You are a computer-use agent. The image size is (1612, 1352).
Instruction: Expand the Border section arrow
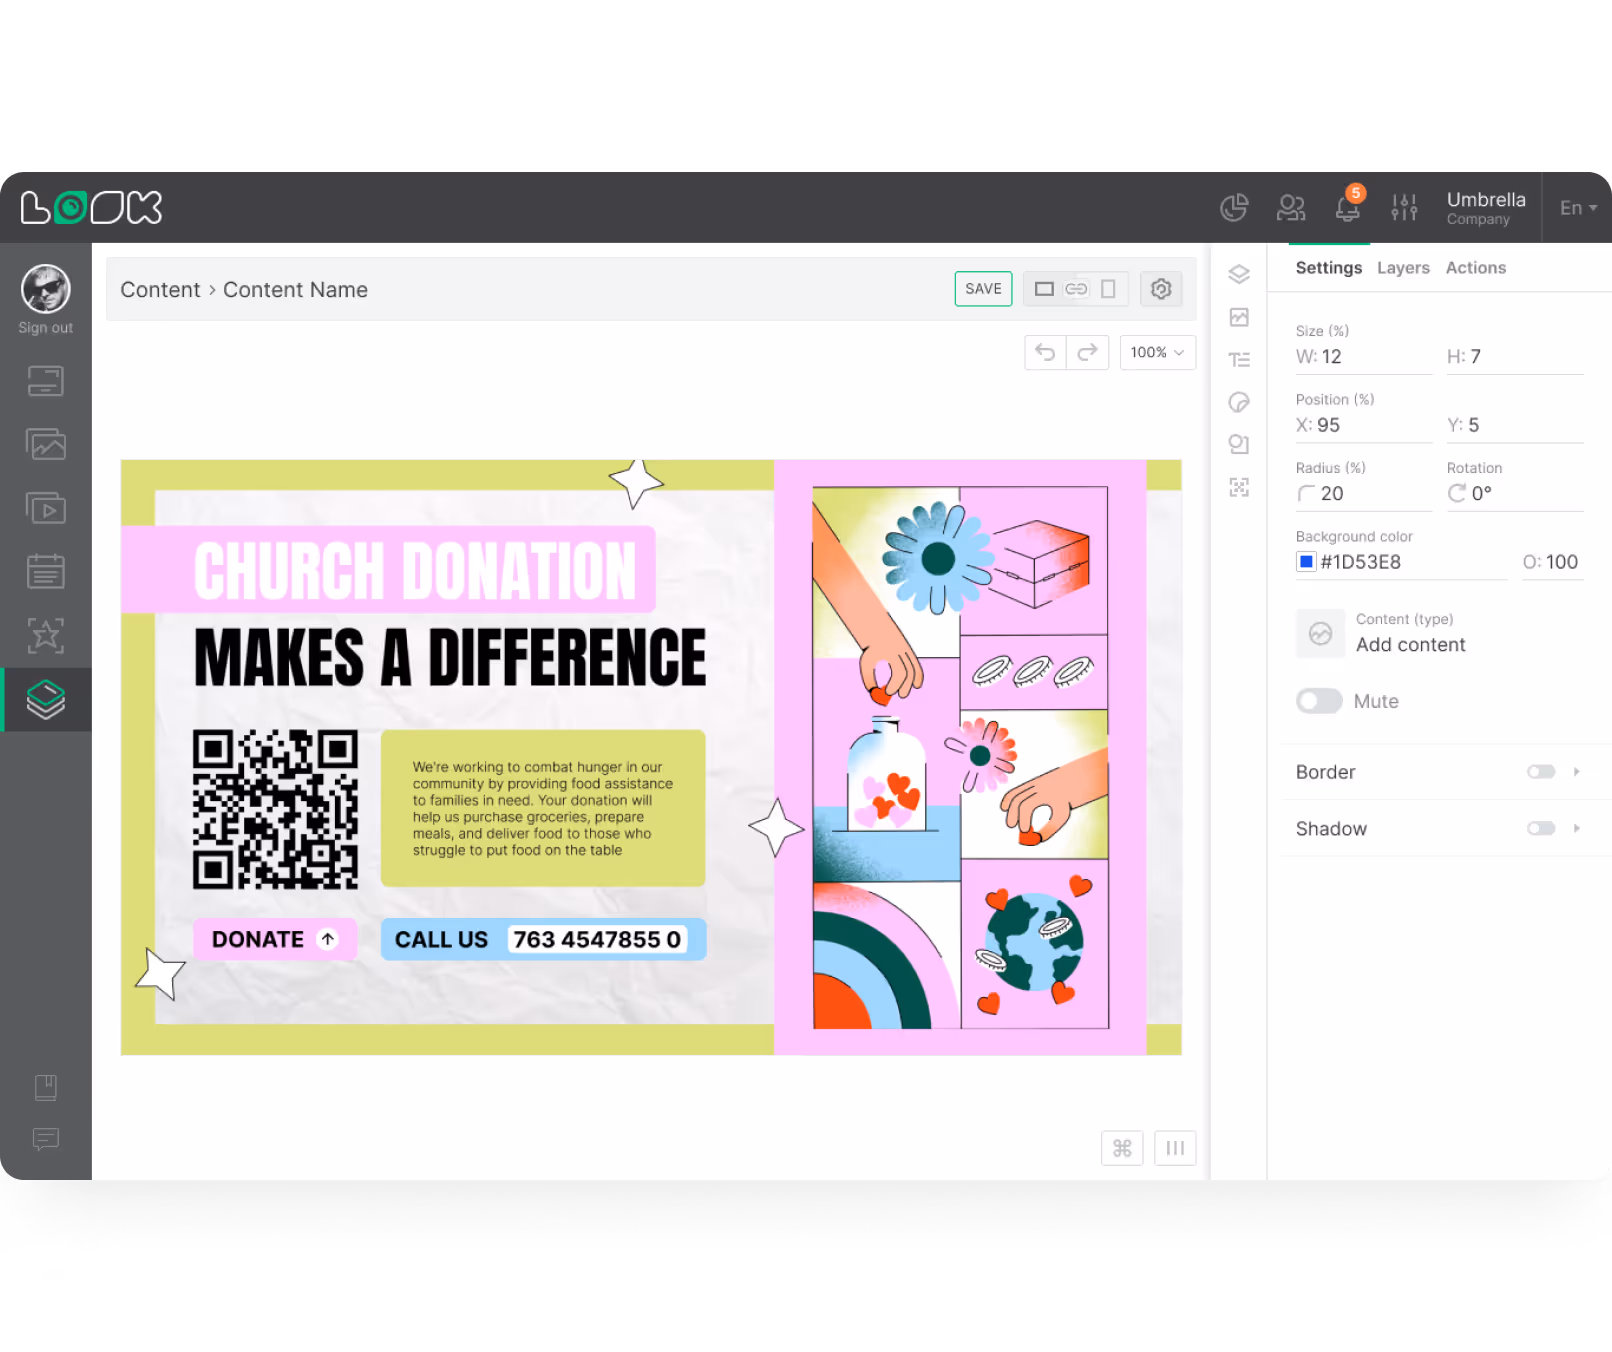click(1577, 772)
